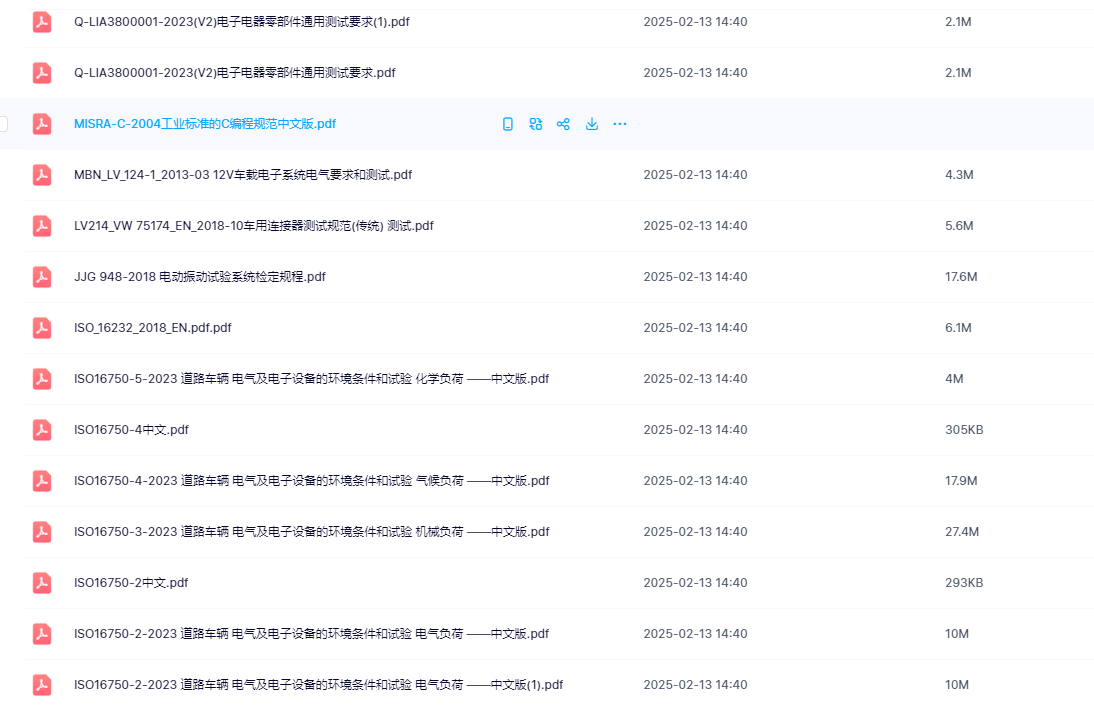Open JJG 948-2018 电动振动试验系统检定规程.pdf
This screenshot has height=709, width=1094.
(x=200, y=277)
